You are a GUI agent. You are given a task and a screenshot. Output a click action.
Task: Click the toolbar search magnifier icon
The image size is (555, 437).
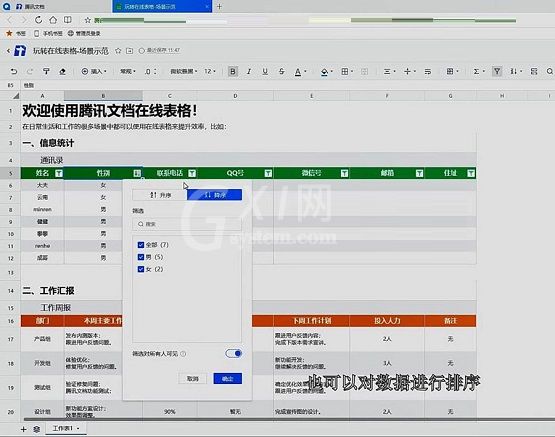pos(550,71)
